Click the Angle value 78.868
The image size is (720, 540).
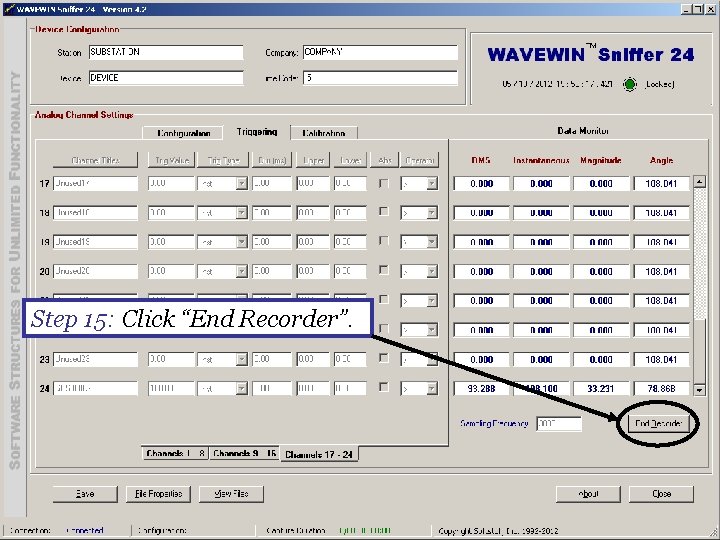point(661,388)
